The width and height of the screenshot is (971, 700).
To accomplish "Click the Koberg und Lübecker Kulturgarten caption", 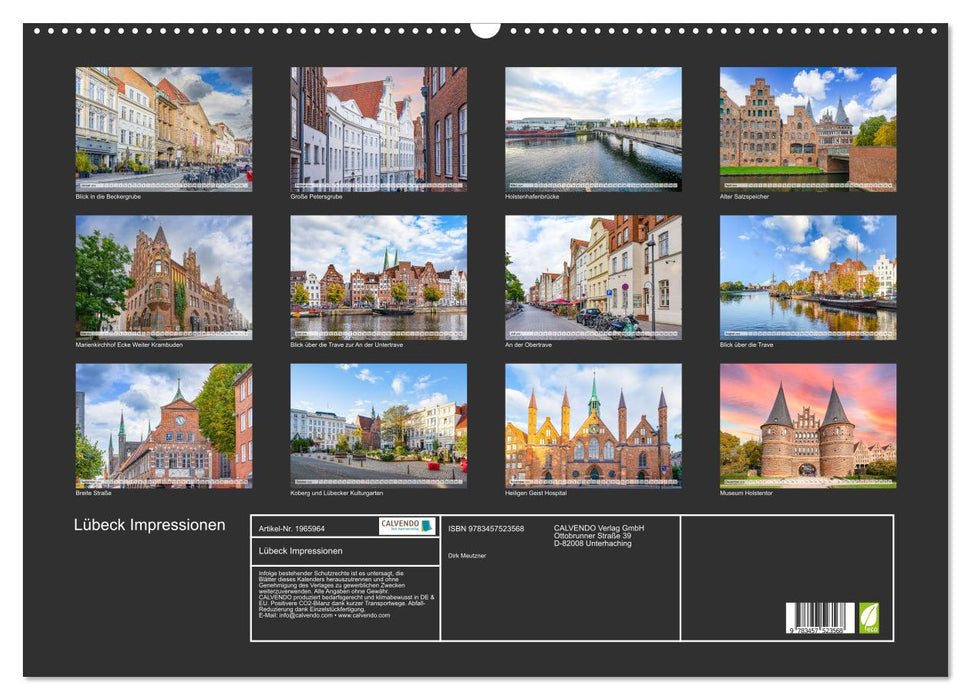I will 338,492.
